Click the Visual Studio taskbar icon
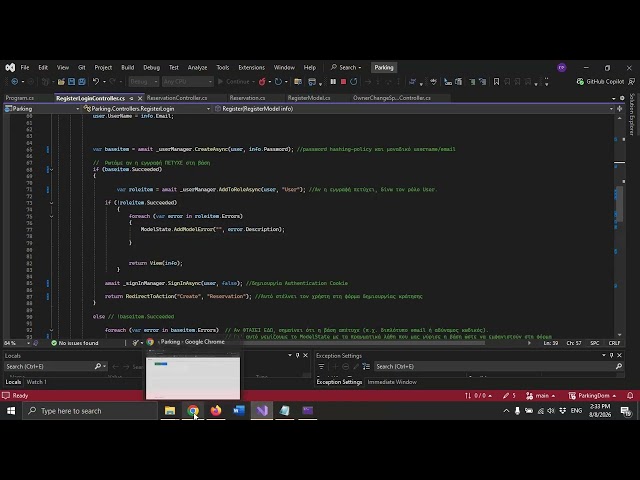Viewport: 640px width, 480px height. [262, 411]
